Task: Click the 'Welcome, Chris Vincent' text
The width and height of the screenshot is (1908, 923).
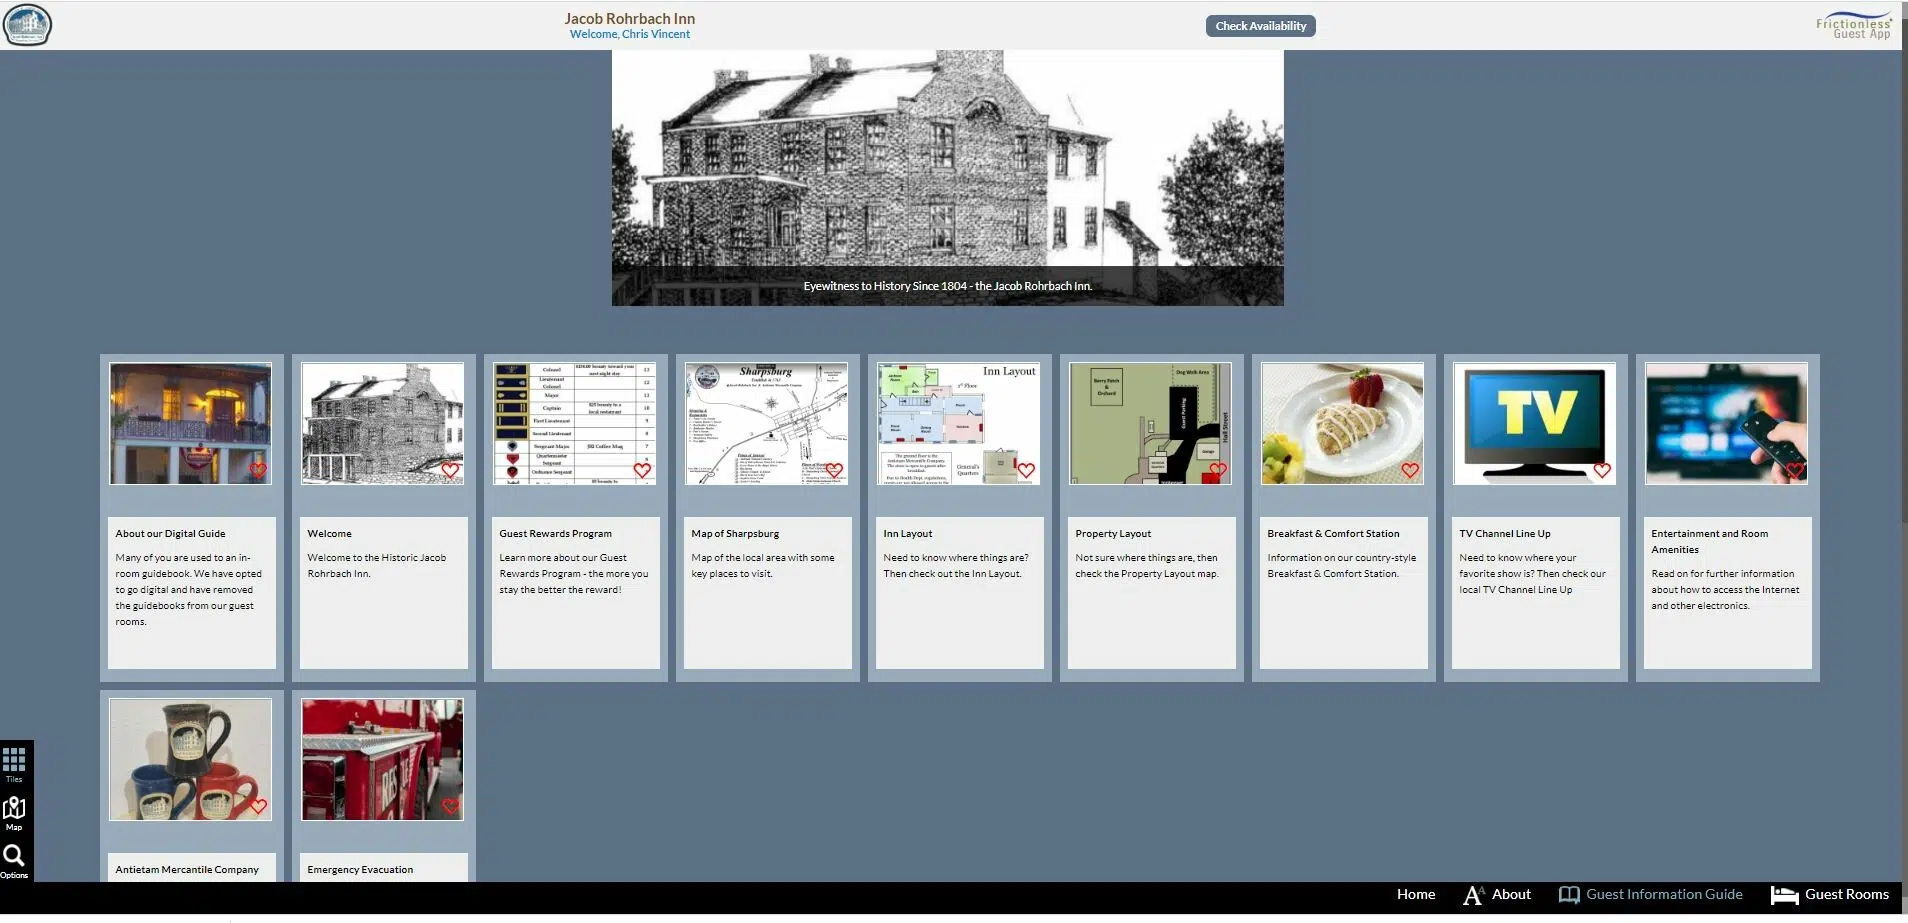Action: click(x=629, y=34)
